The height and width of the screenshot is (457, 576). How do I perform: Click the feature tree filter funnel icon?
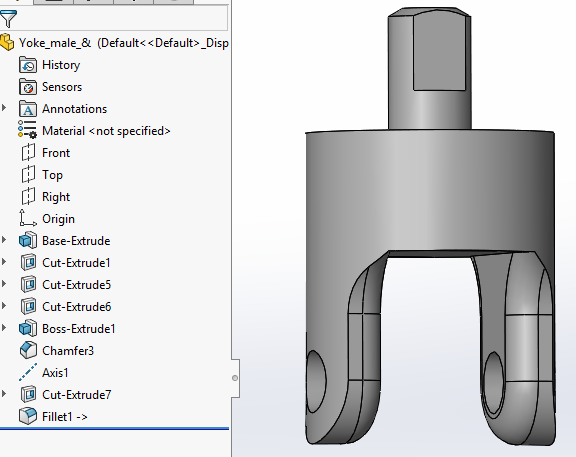(x=8, y=18)
